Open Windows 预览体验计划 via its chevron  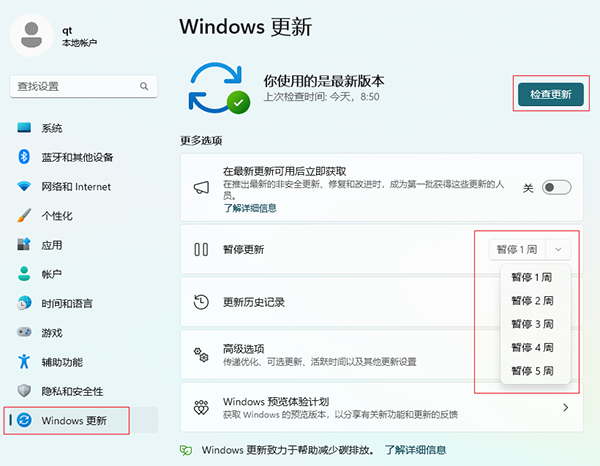[x=566, y=408]
